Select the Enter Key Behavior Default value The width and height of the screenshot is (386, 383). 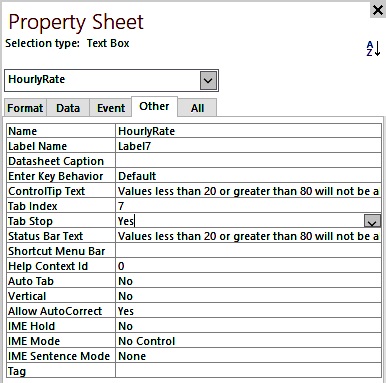pos(248,176)
